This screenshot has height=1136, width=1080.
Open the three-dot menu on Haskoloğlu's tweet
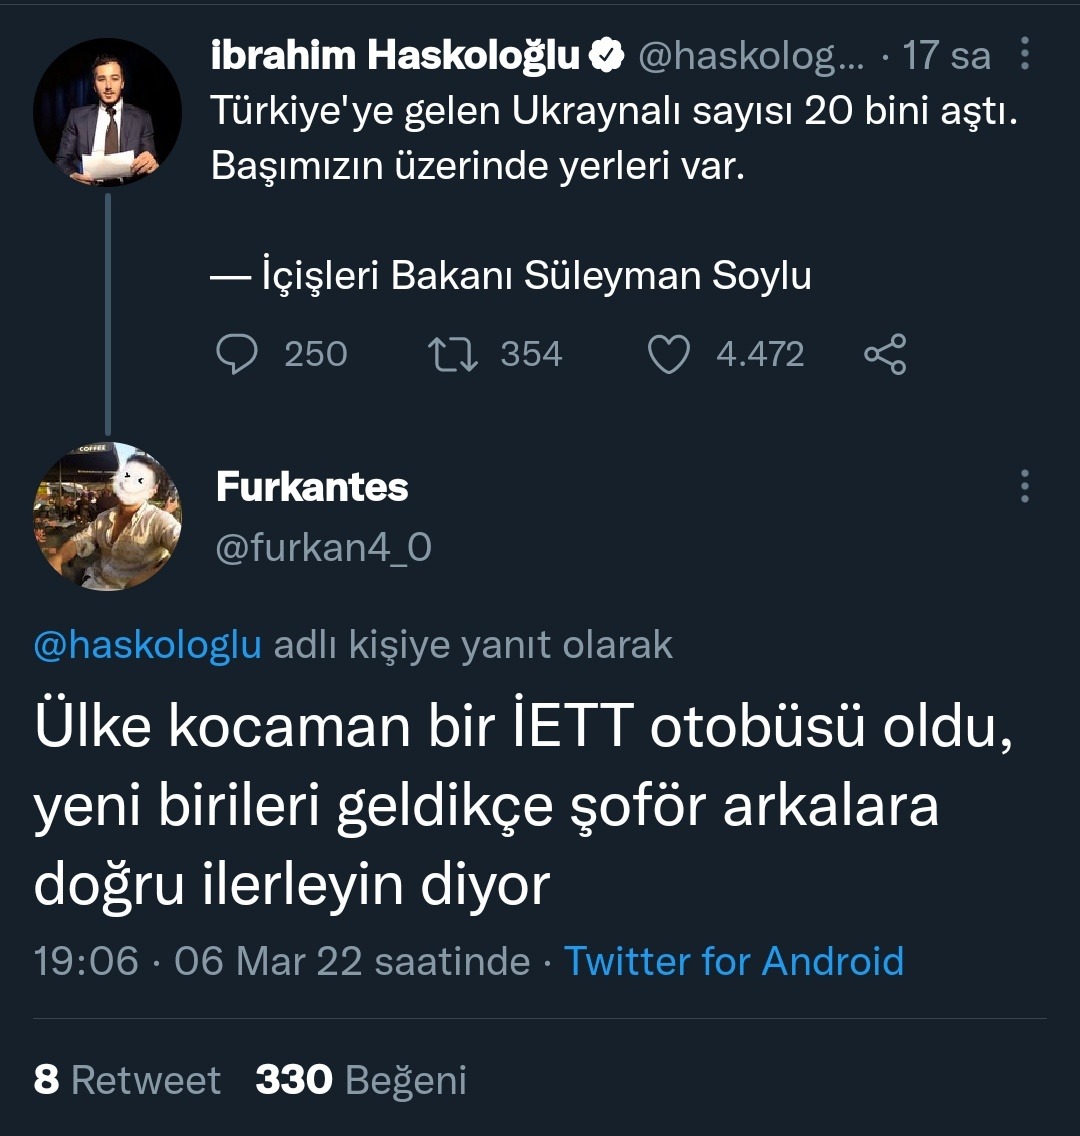click(1025, 55)
